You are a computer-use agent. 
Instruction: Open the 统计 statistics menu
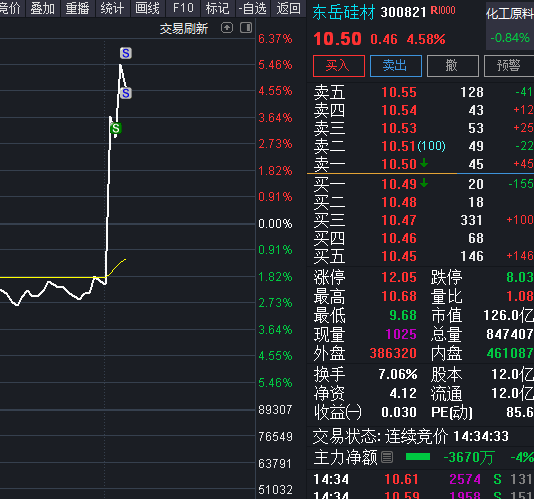coord(112,8)
